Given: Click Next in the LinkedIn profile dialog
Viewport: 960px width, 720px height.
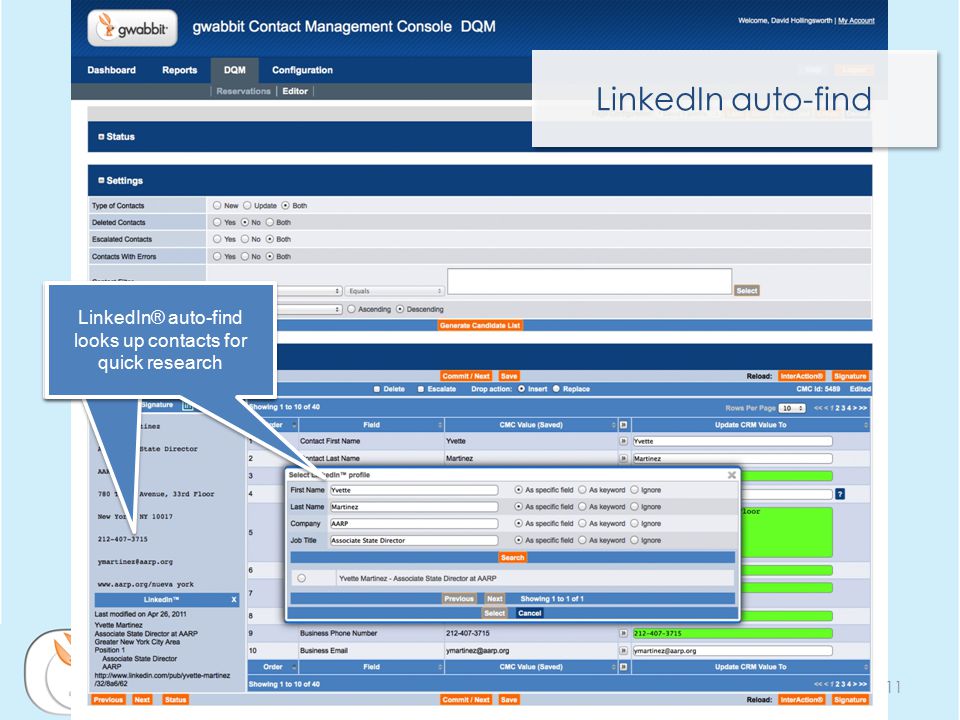Looking at the screenshot, I should pyautogui.click(x=495, y=599).
